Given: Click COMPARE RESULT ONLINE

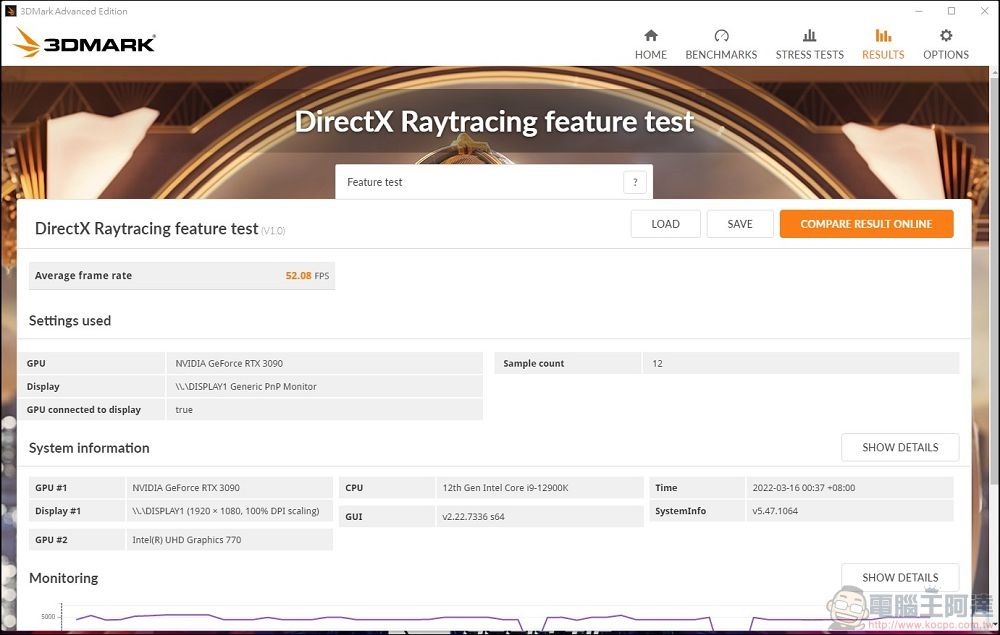Looking at the screenshot, I should coord(866,224).
